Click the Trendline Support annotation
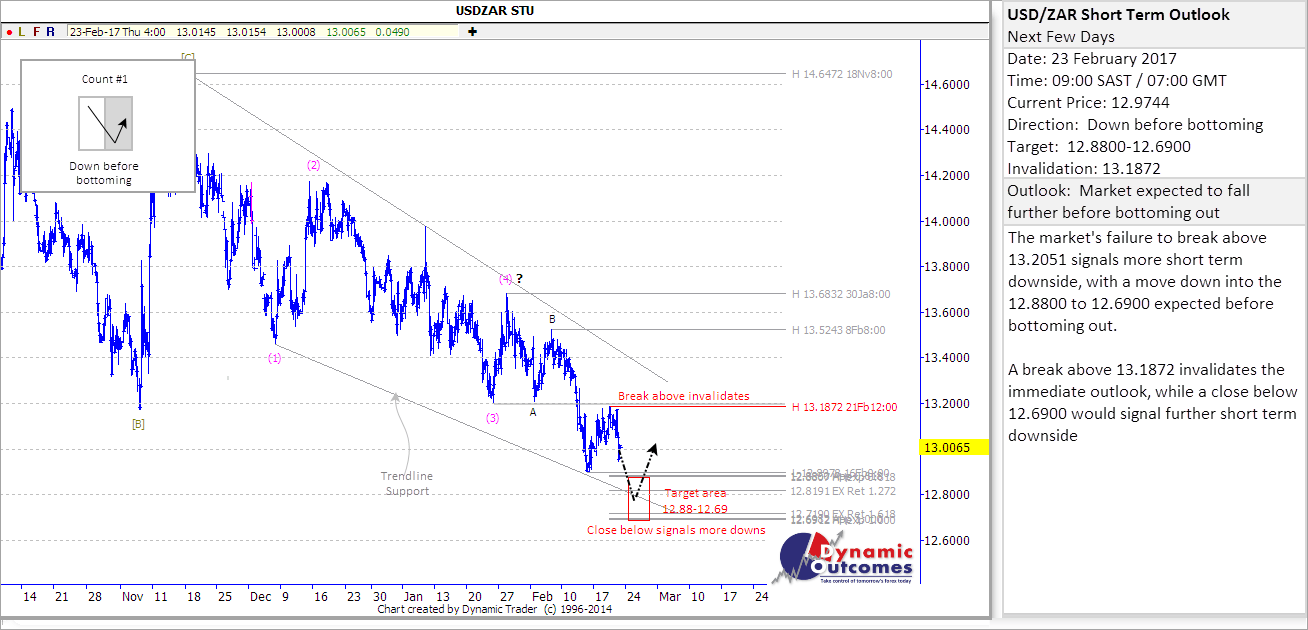 click(406, 483)
